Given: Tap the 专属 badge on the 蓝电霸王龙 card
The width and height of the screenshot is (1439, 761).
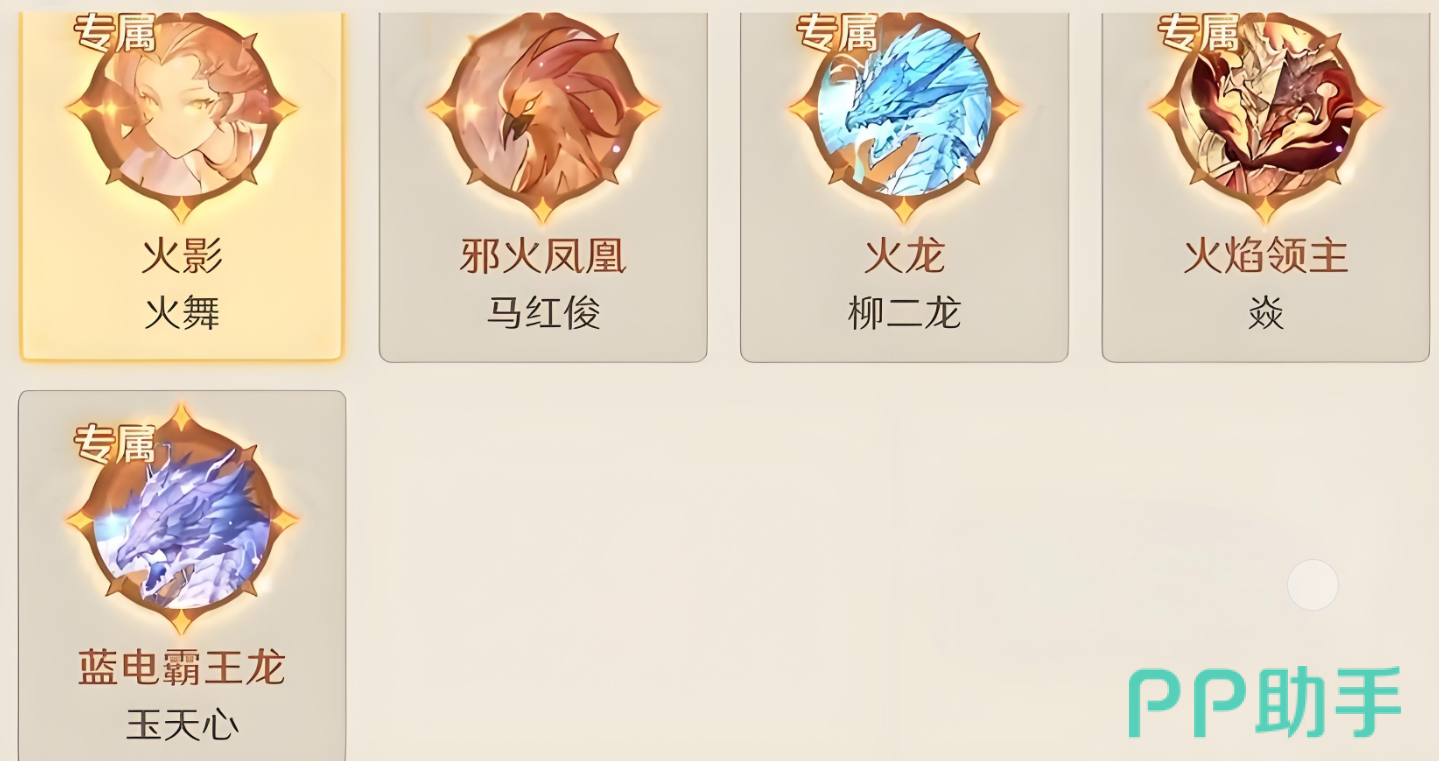Looking at the screenshot, I should click(115, 444).
